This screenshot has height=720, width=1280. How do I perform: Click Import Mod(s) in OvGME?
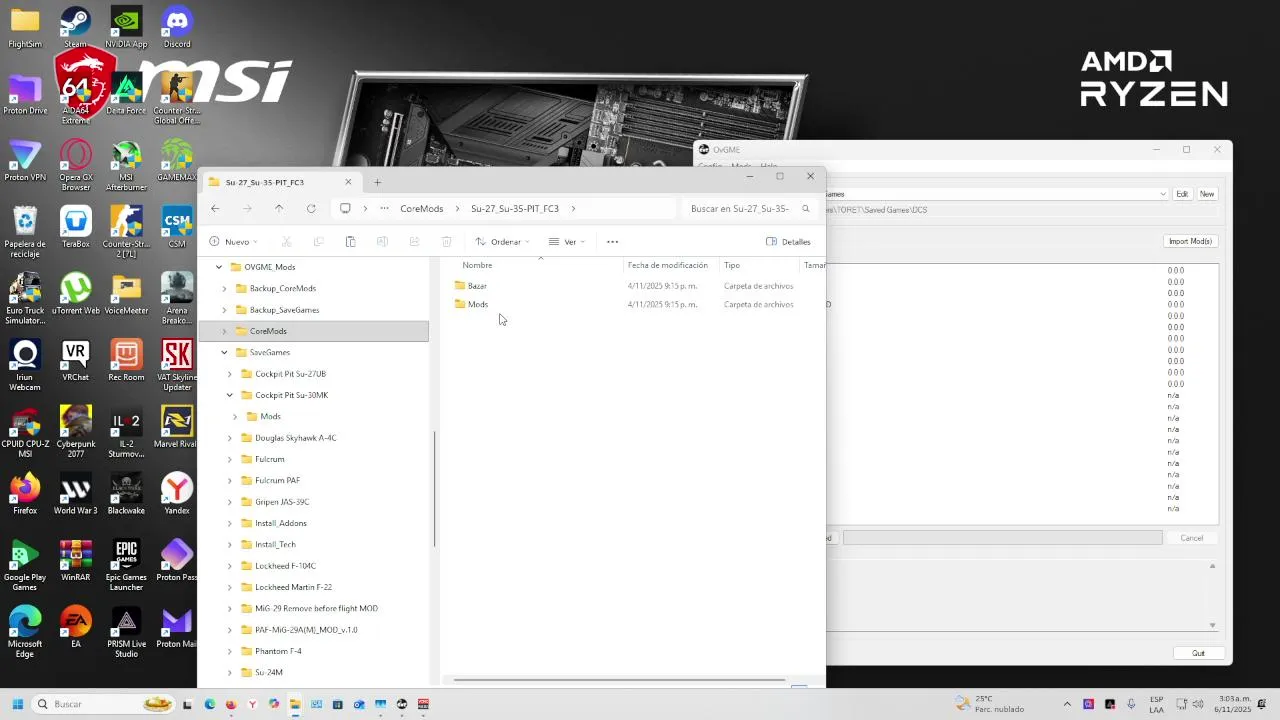(x=1190, y=241)
